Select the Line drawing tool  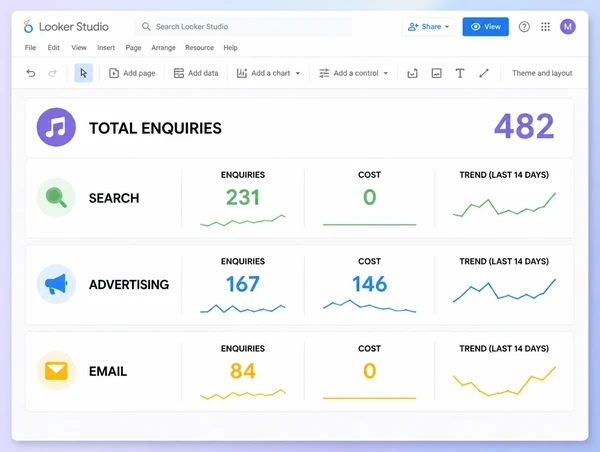point(484,73)
